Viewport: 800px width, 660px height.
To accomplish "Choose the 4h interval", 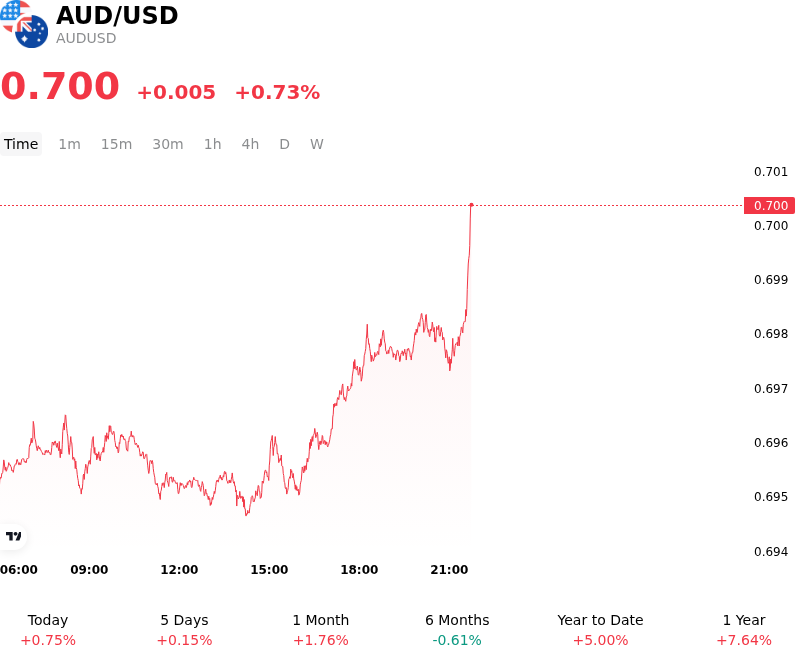I will pyautogui.click(x=250, y=144).
